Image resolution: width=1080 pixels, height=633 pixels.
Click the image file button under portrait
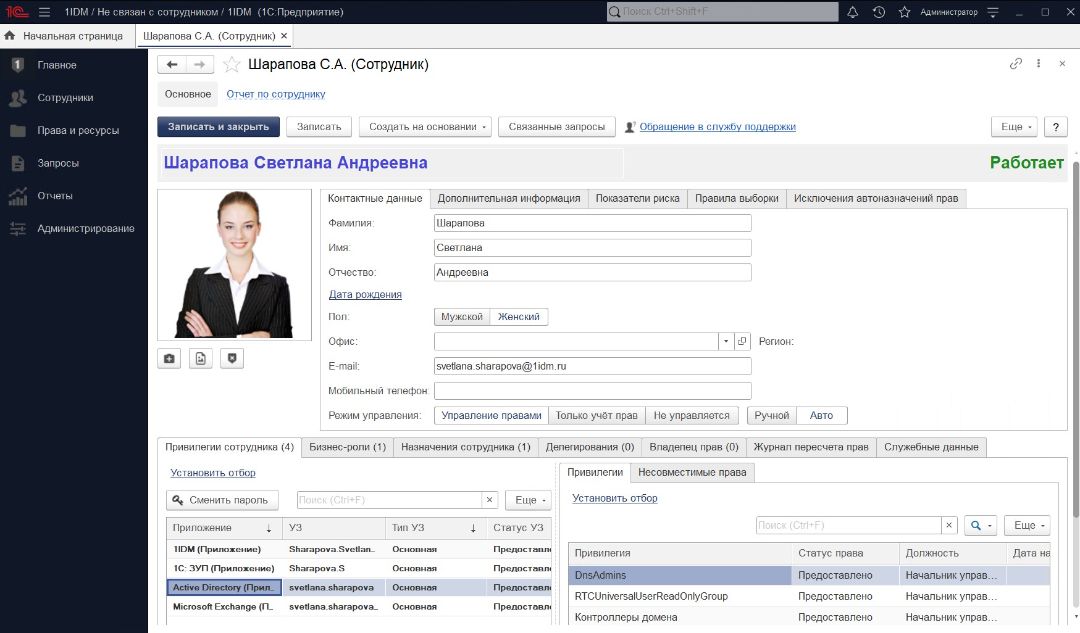pos(201,359)
